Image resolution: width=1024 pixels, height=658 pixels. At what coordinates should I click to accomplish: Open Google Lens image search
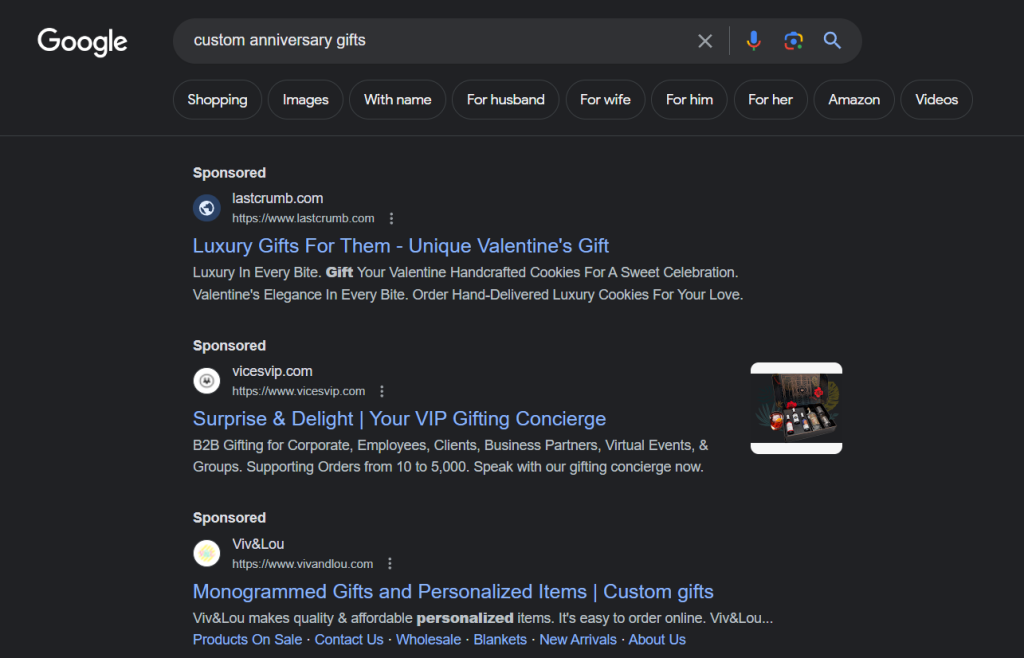pyautogui.click(x=793, y=40)
